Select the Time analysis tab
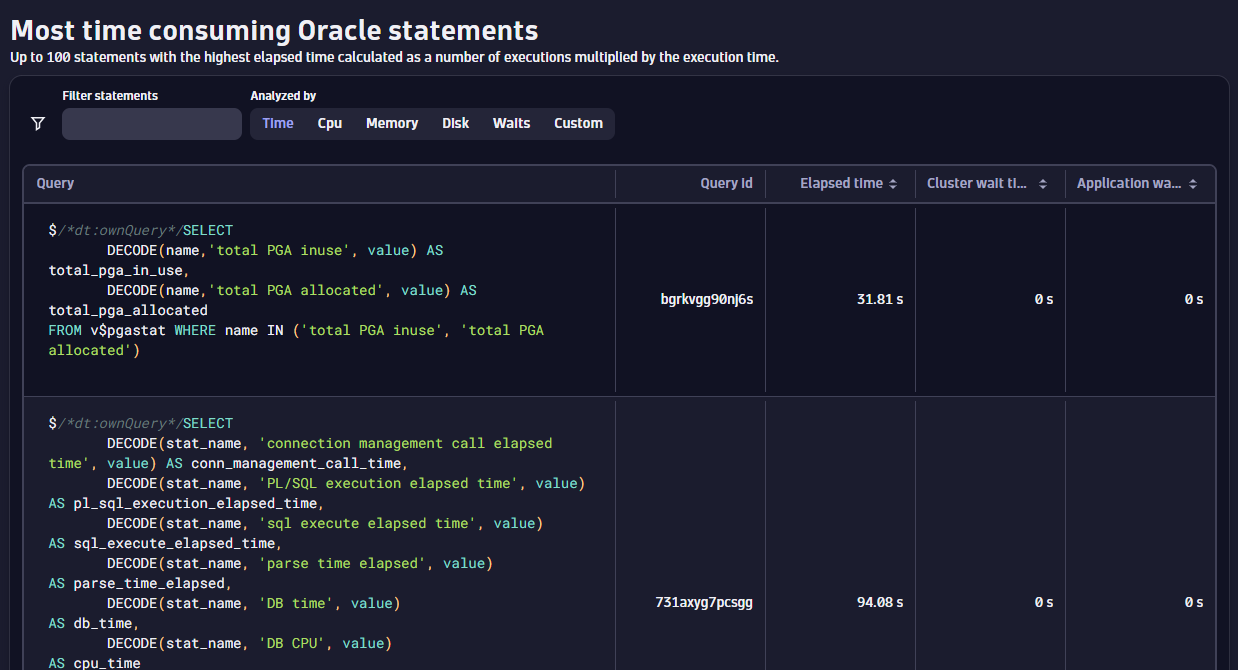 tap(278, 124)
